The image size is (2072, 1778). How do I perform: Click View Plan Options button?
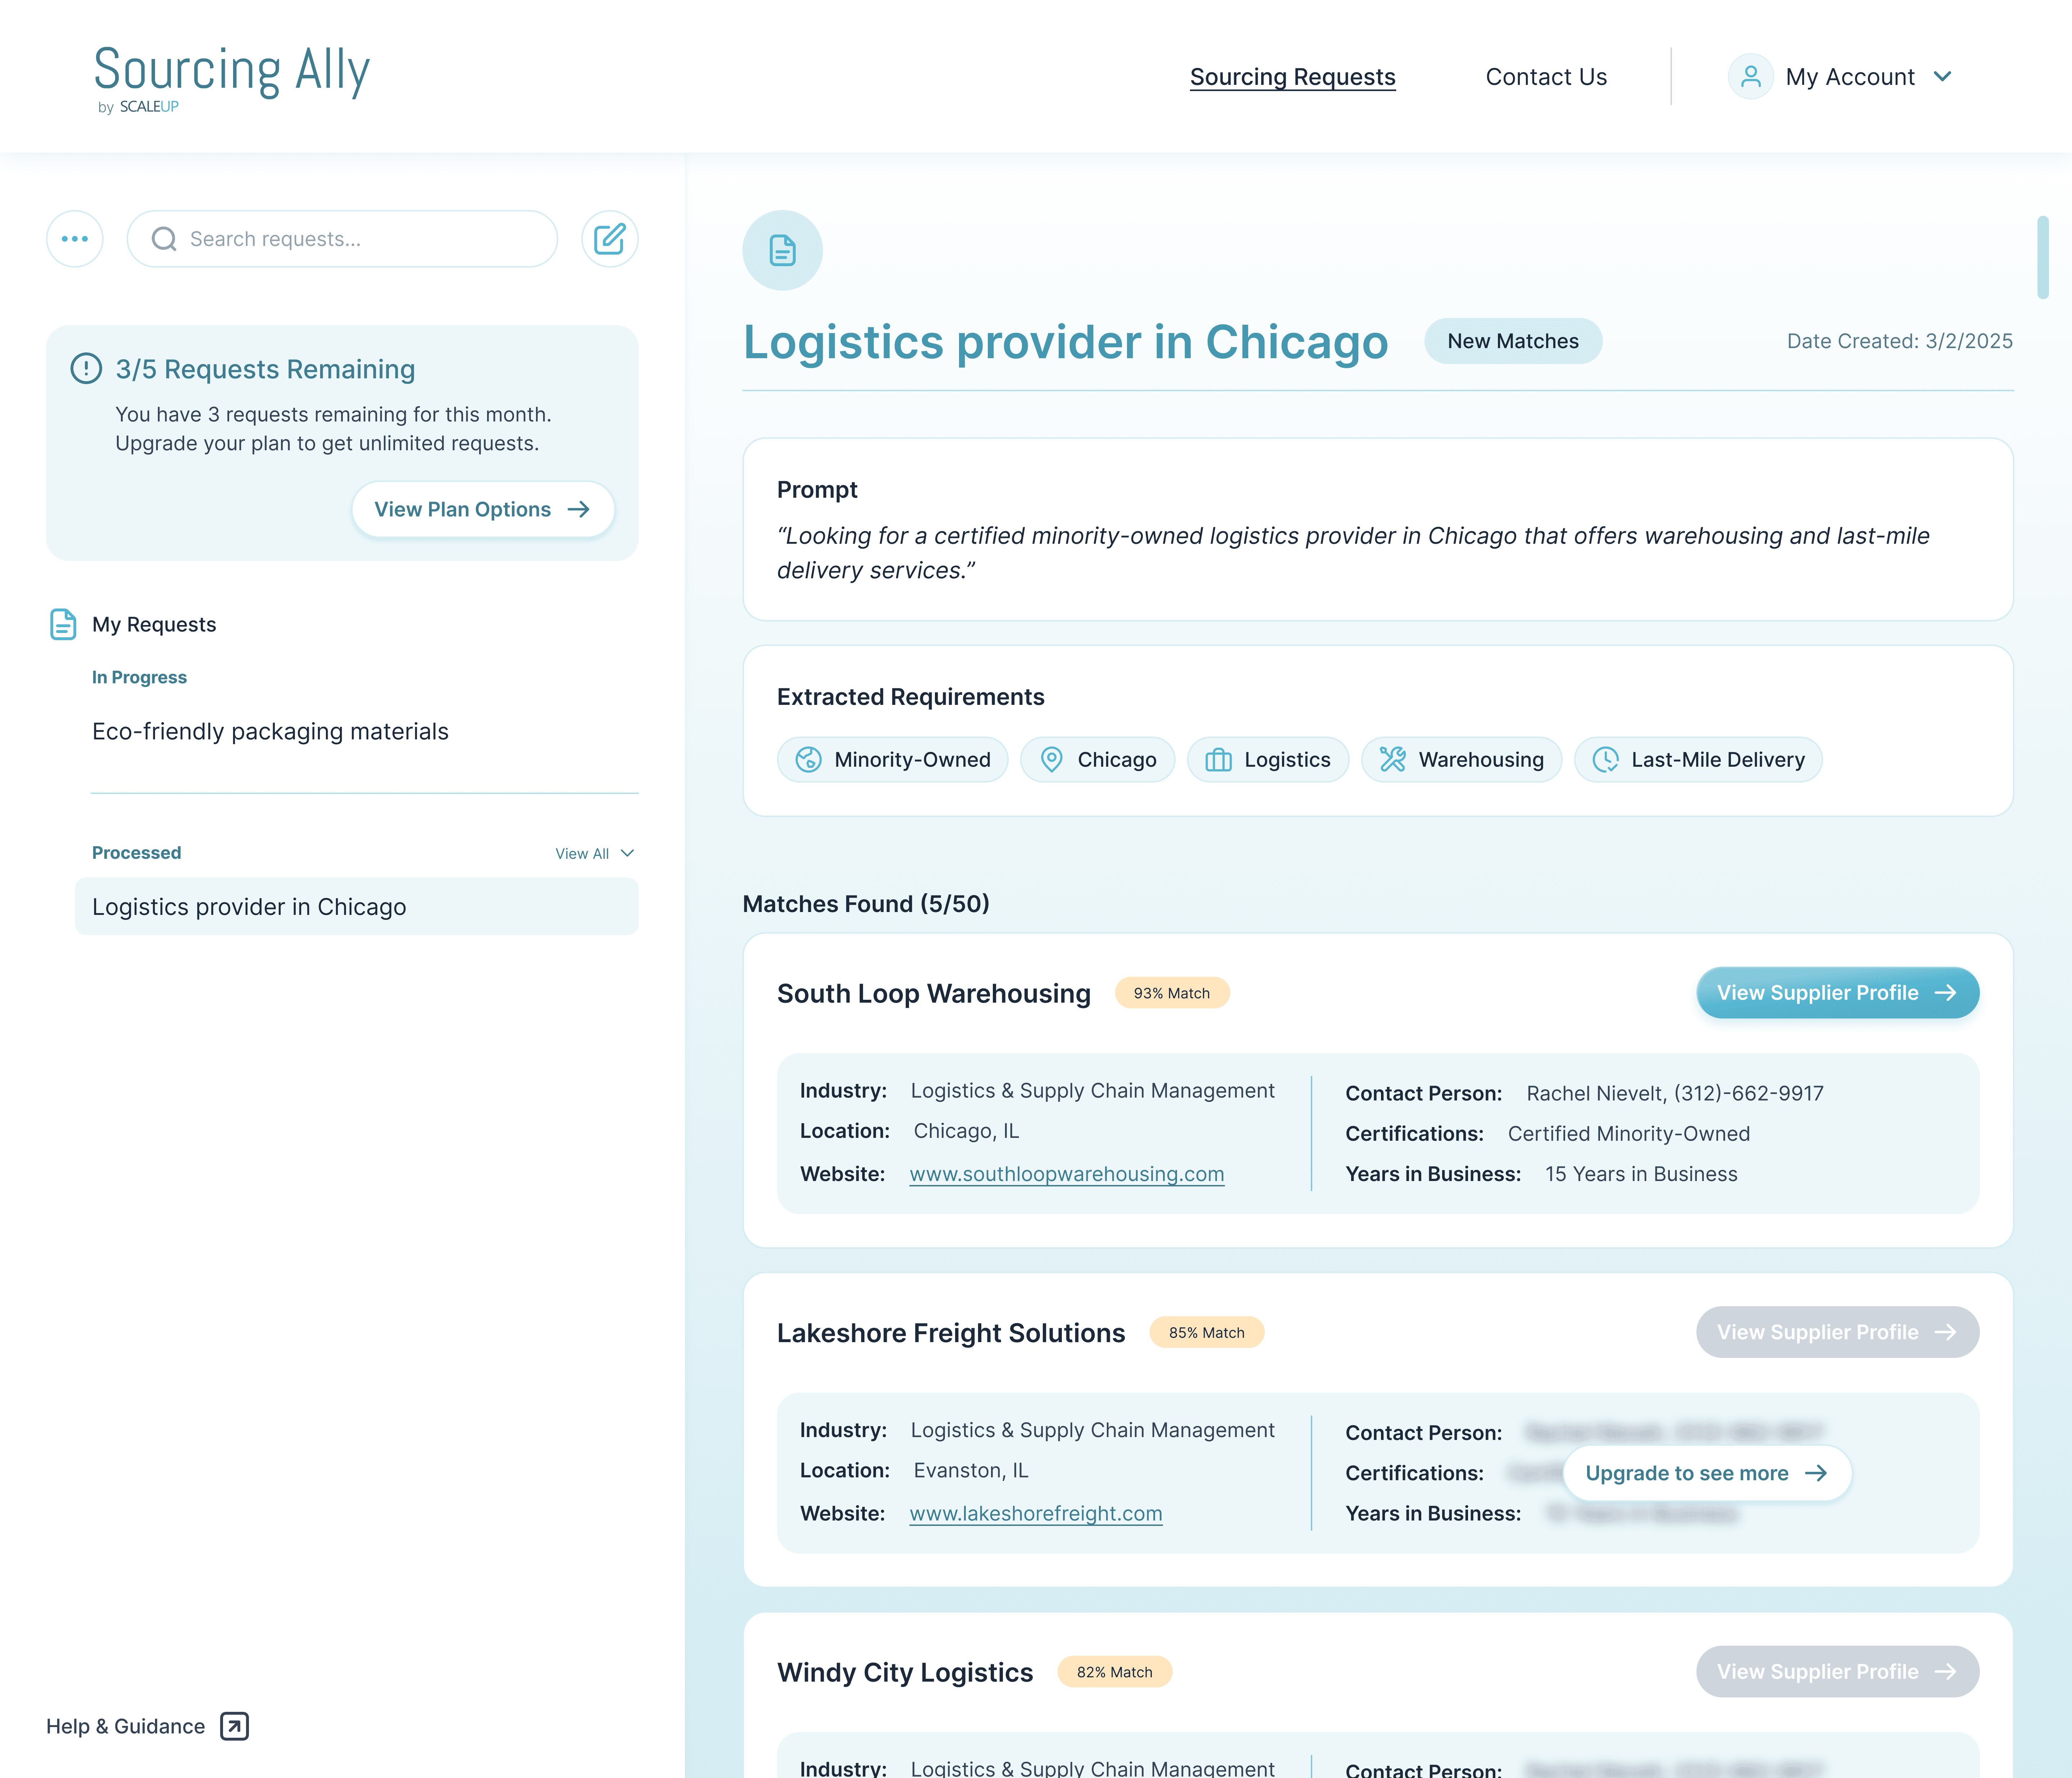coord(483,510)
